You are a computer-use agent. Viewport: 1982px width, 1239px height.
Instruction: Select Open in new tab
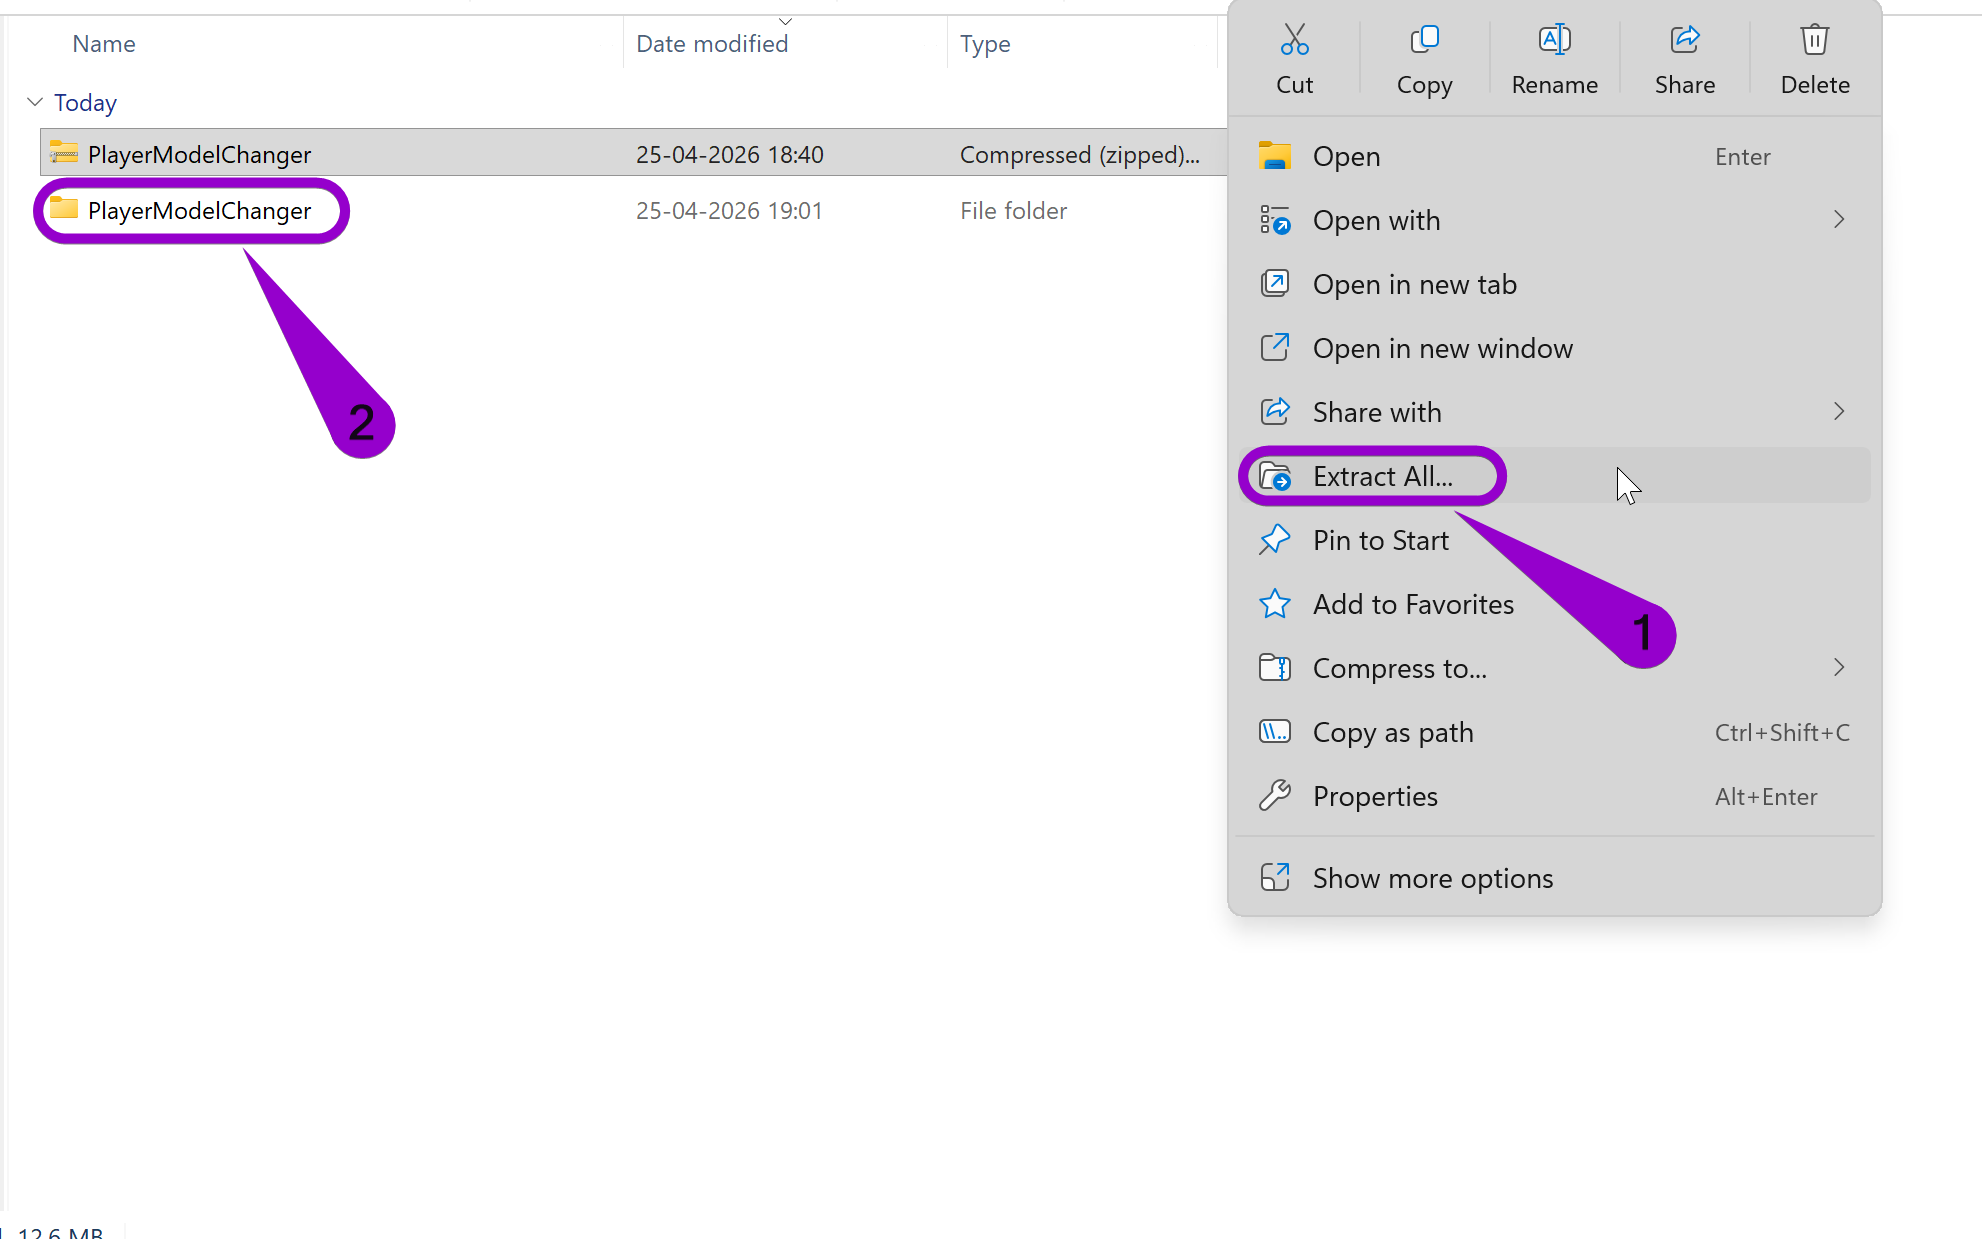point(1414,284)
